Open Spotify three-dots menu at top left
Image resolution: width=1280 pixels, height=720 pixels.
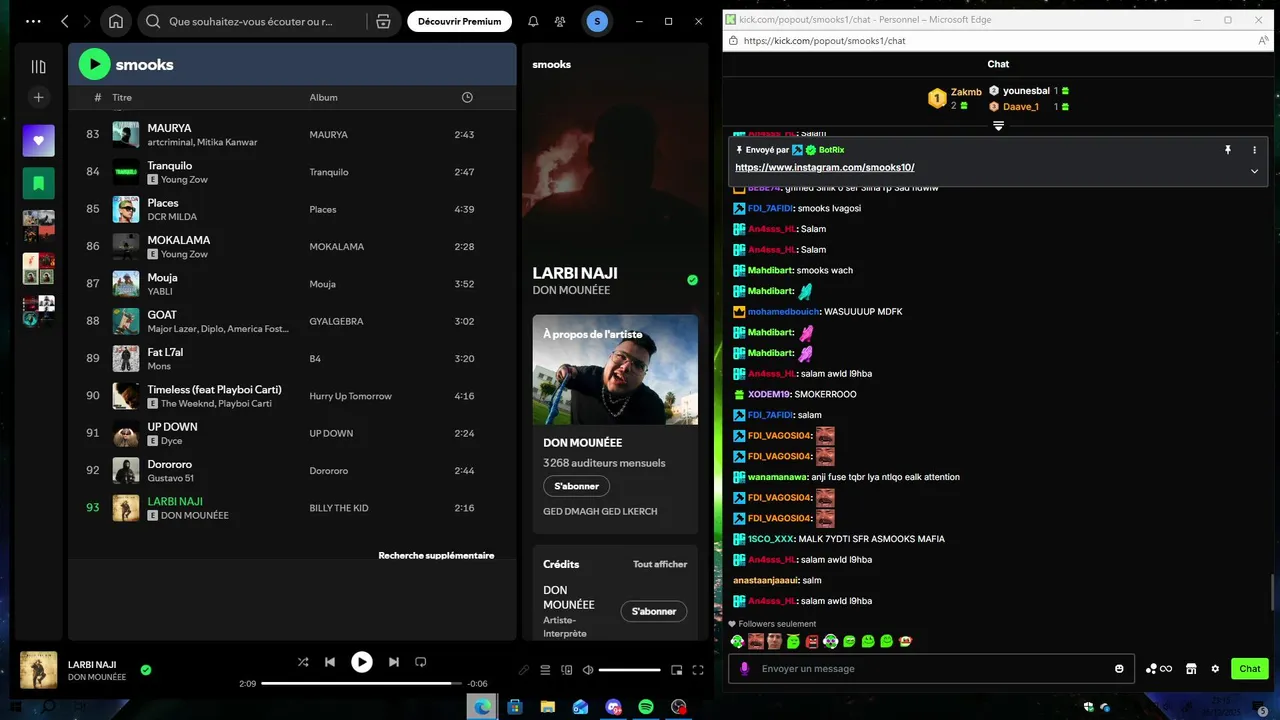(33, 21)
